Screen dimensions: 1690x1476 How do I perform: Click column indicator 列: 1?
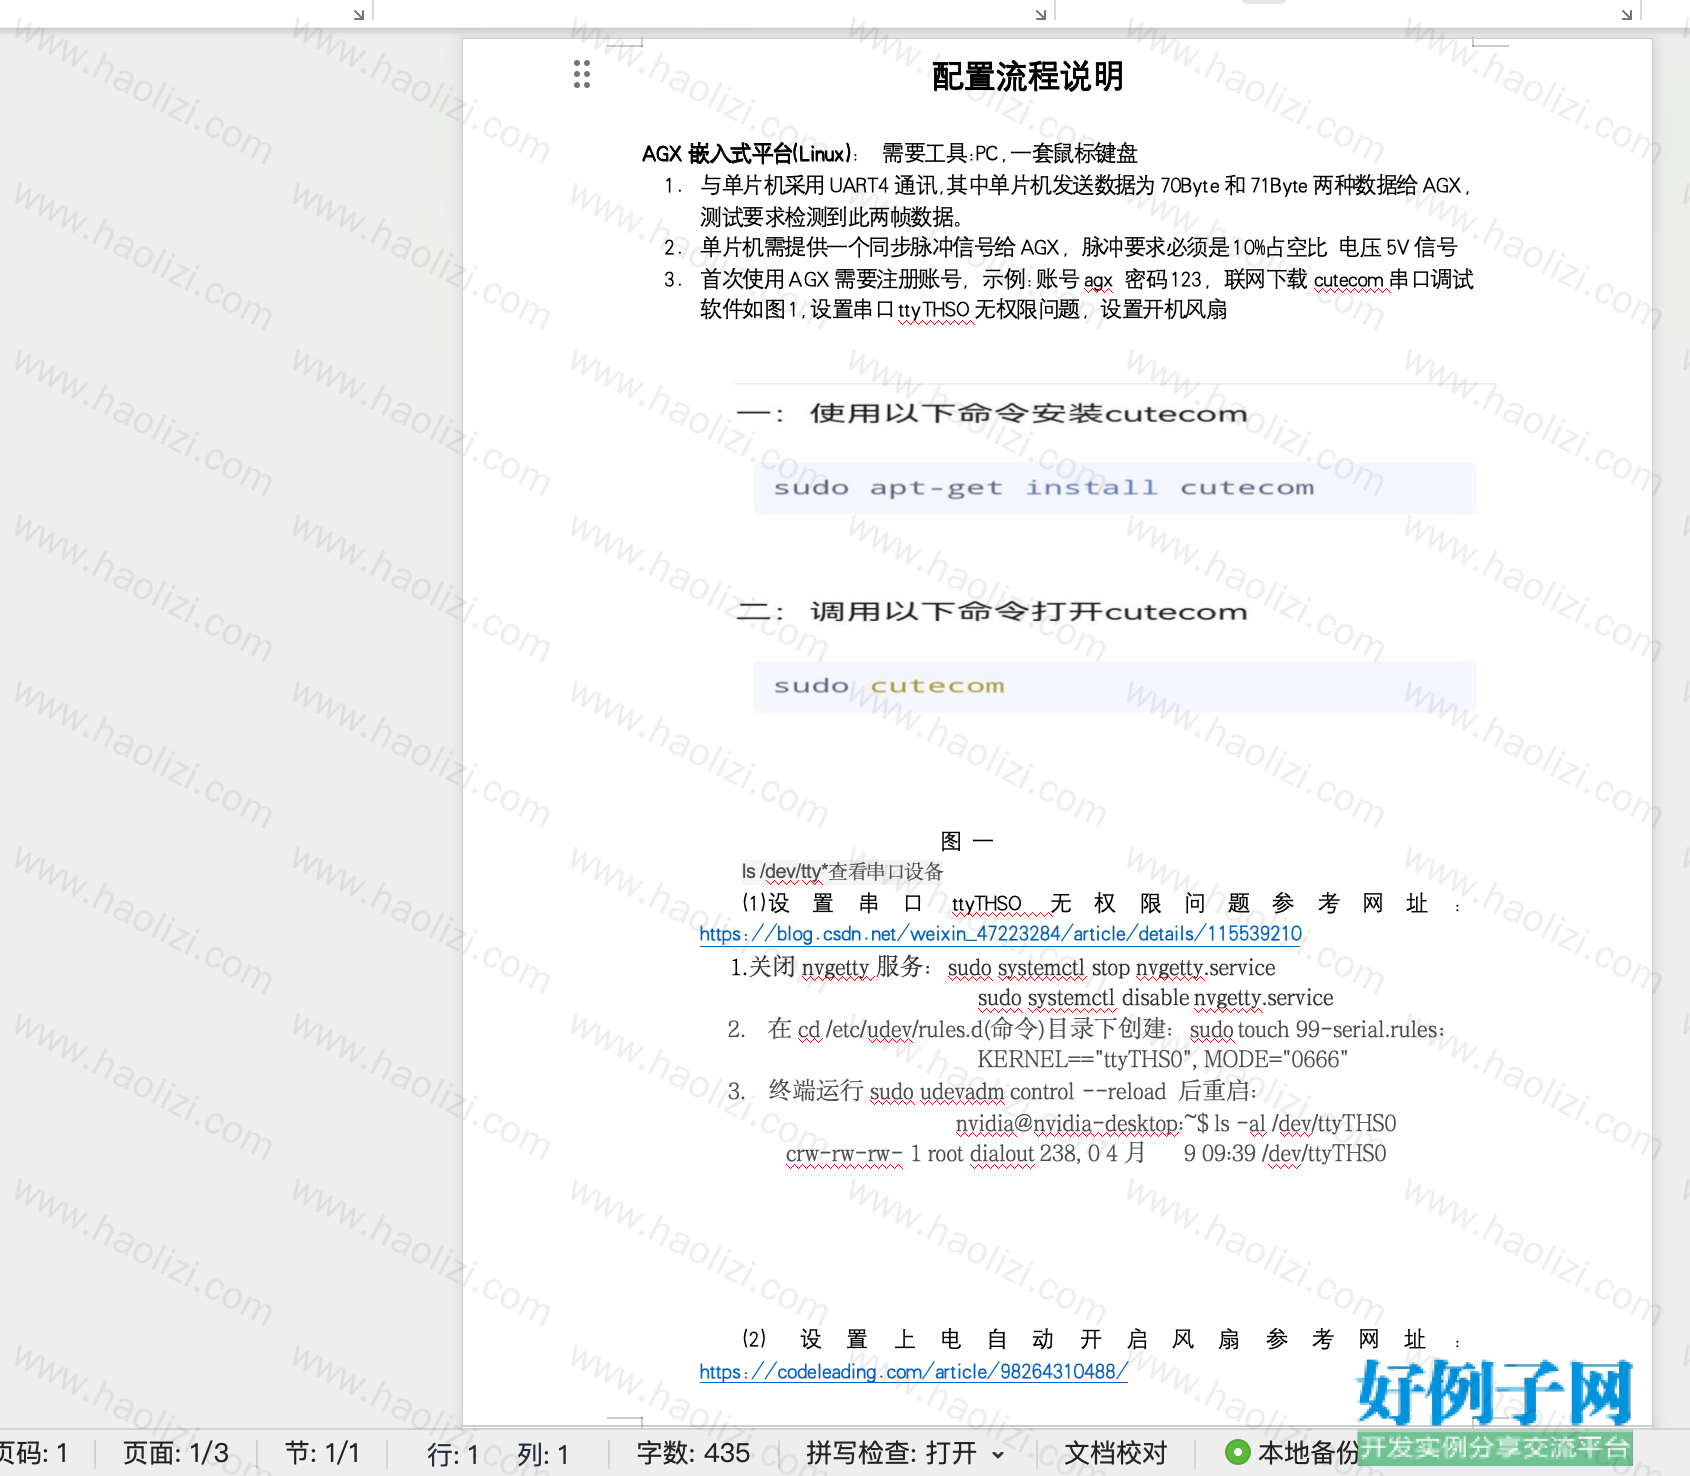point(543,1454)
